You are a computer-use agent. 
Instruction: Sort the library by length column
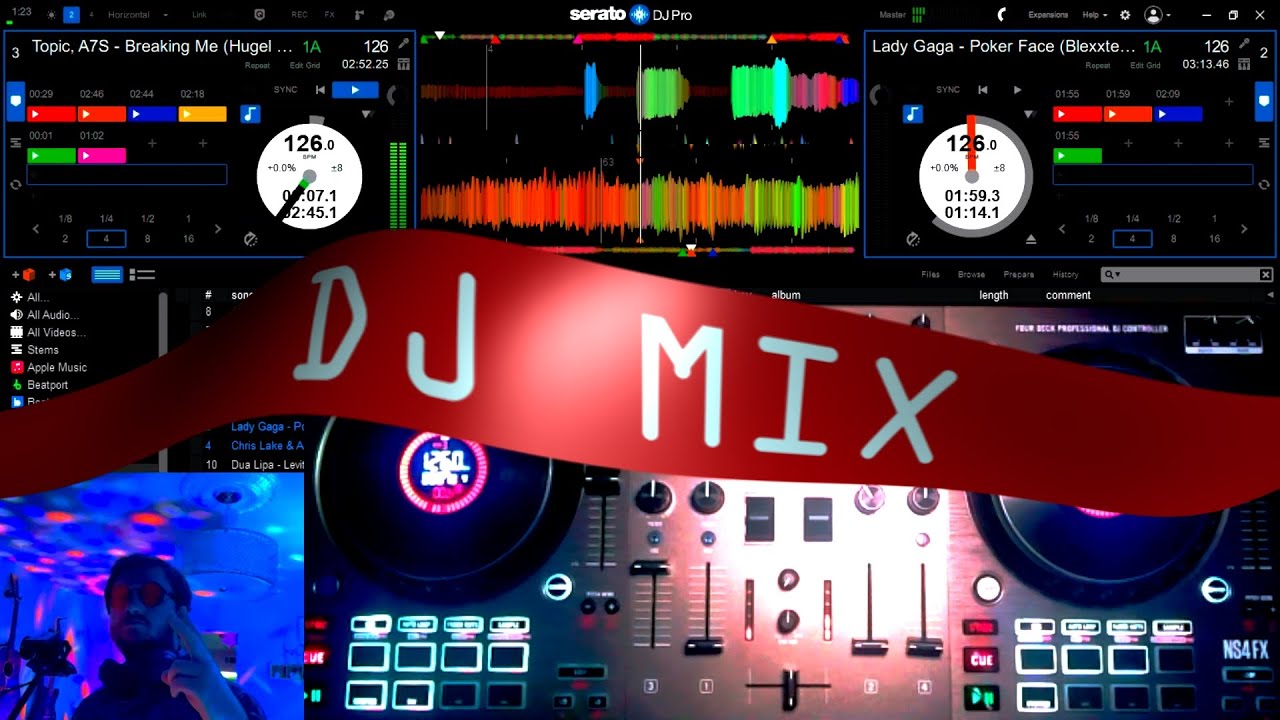click(x=993, y=295)
